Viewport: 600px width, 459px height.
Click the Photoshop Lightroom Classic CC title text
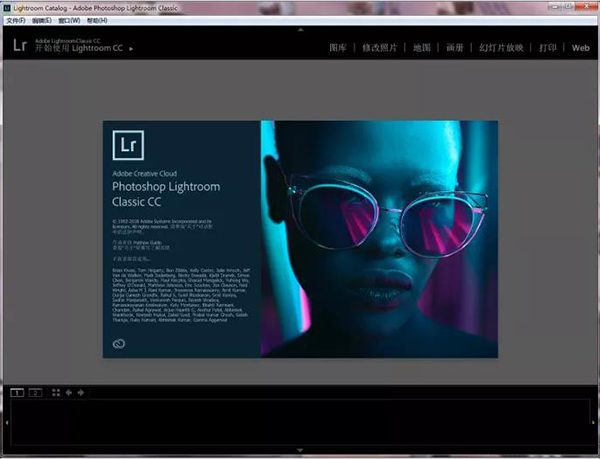pyautogui.click(x=166, y=194)
